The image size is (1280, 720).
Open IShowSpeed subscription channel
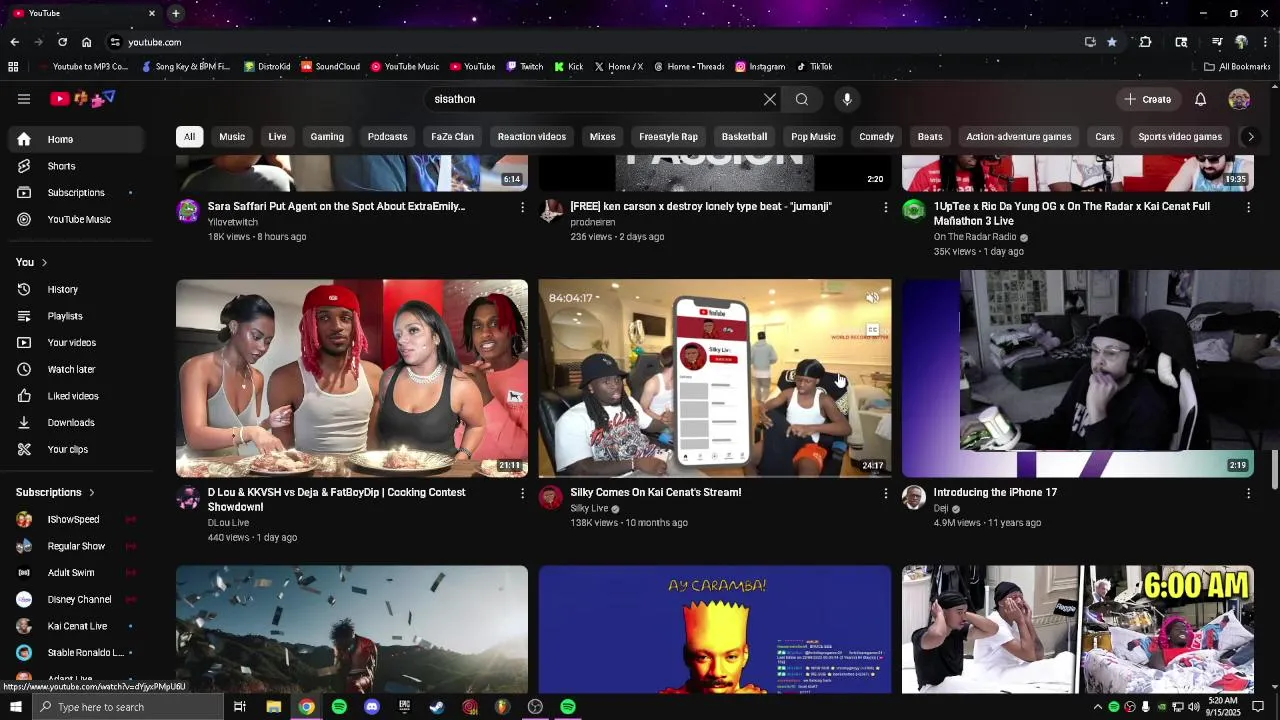pyautogui.click(x=77, y=519)
